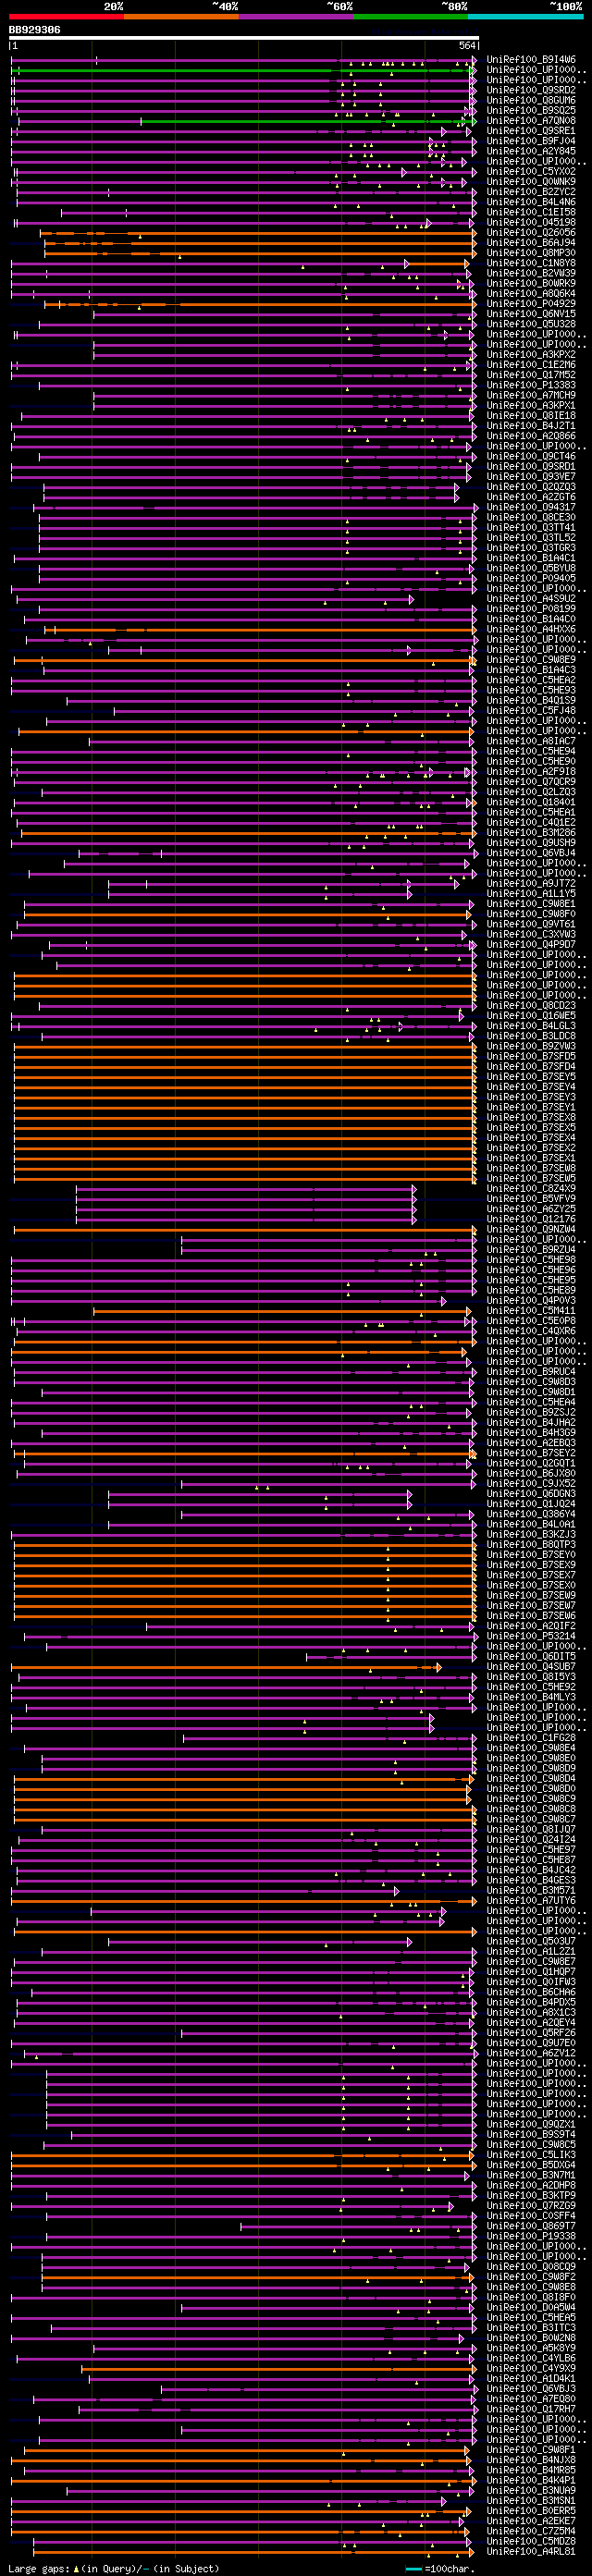Select UniRef100_C5M411 label

[x=531, y=1310]
